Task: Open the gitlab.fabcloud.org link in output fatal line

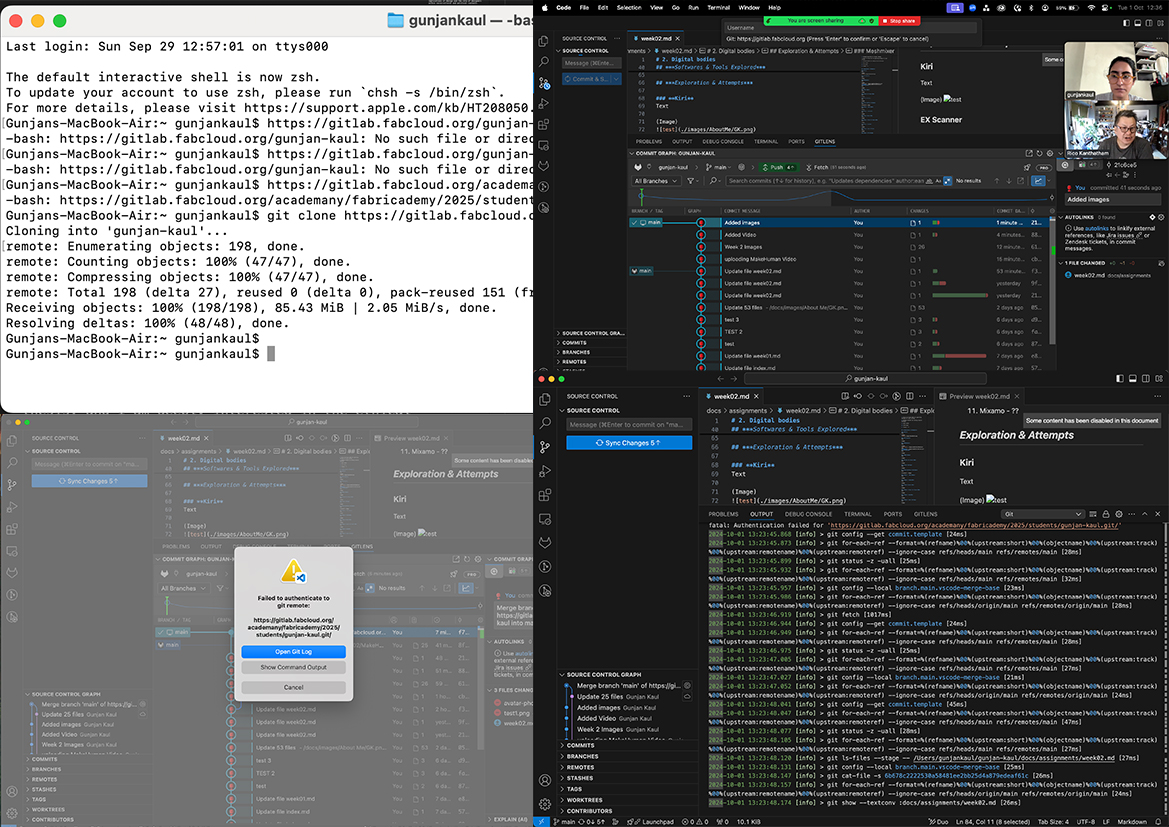Action: (x=975, y=525)
